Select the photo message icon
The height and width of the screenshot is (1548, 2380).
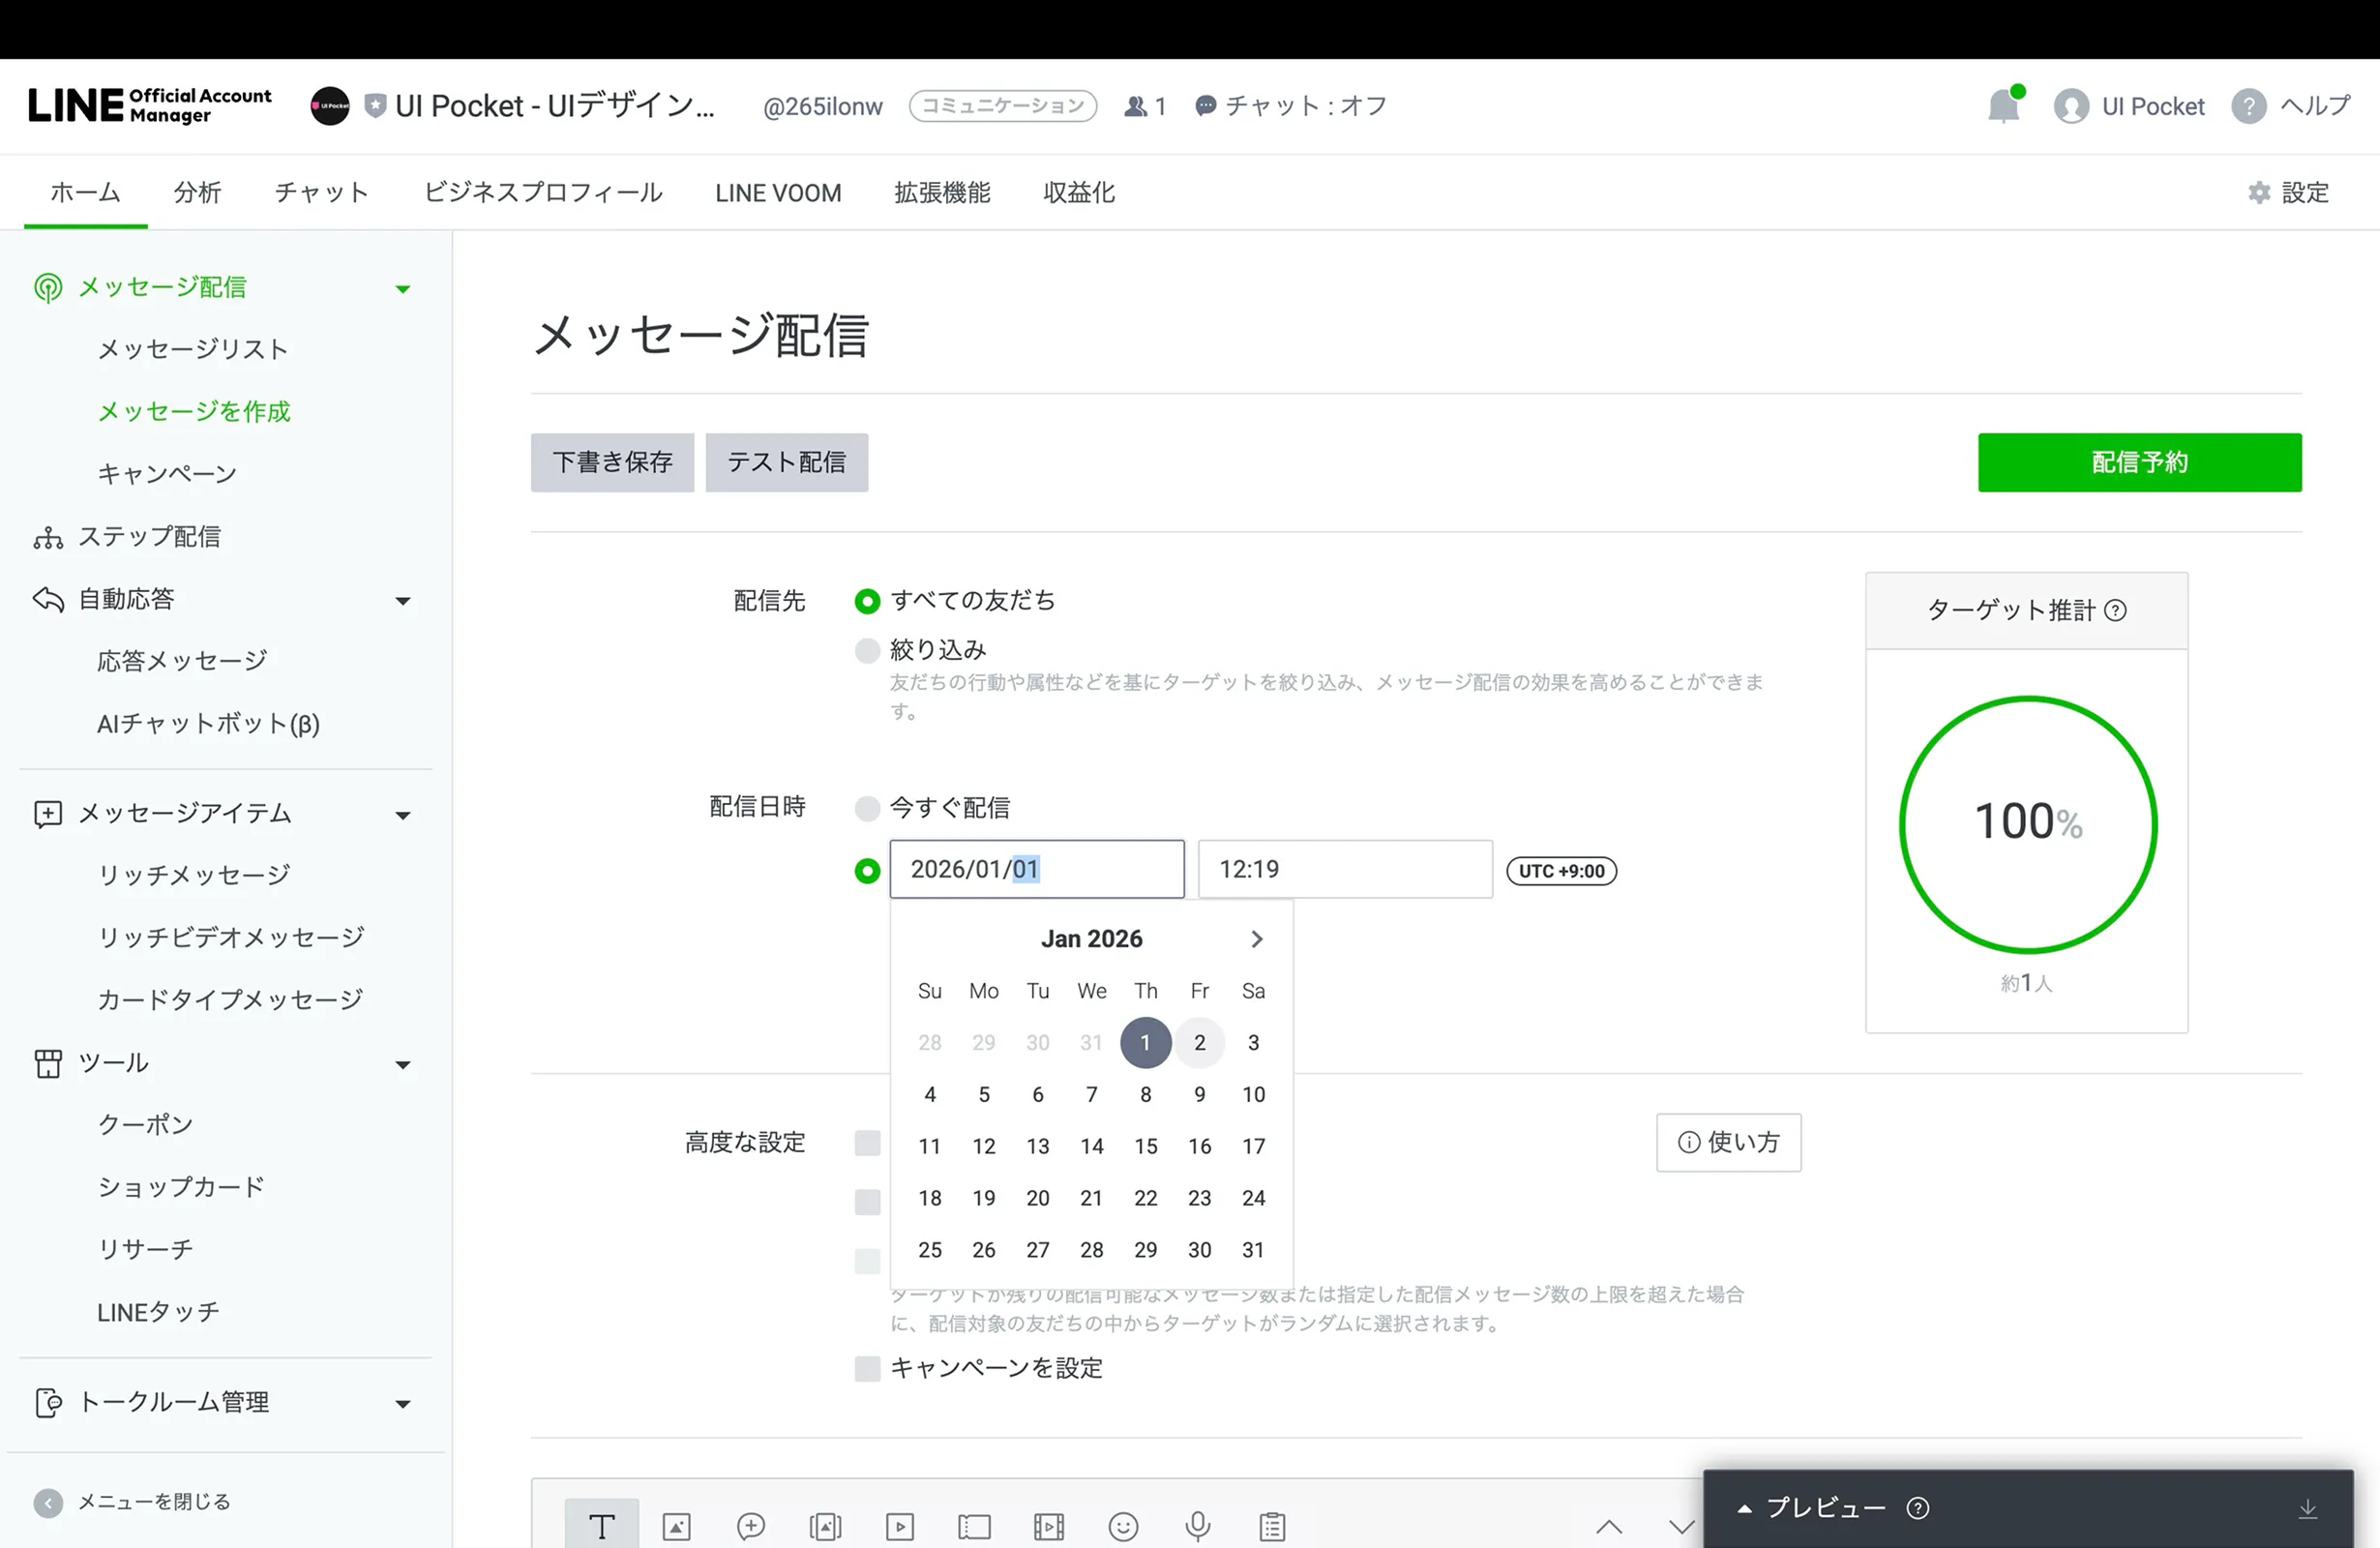[676, 1526]
